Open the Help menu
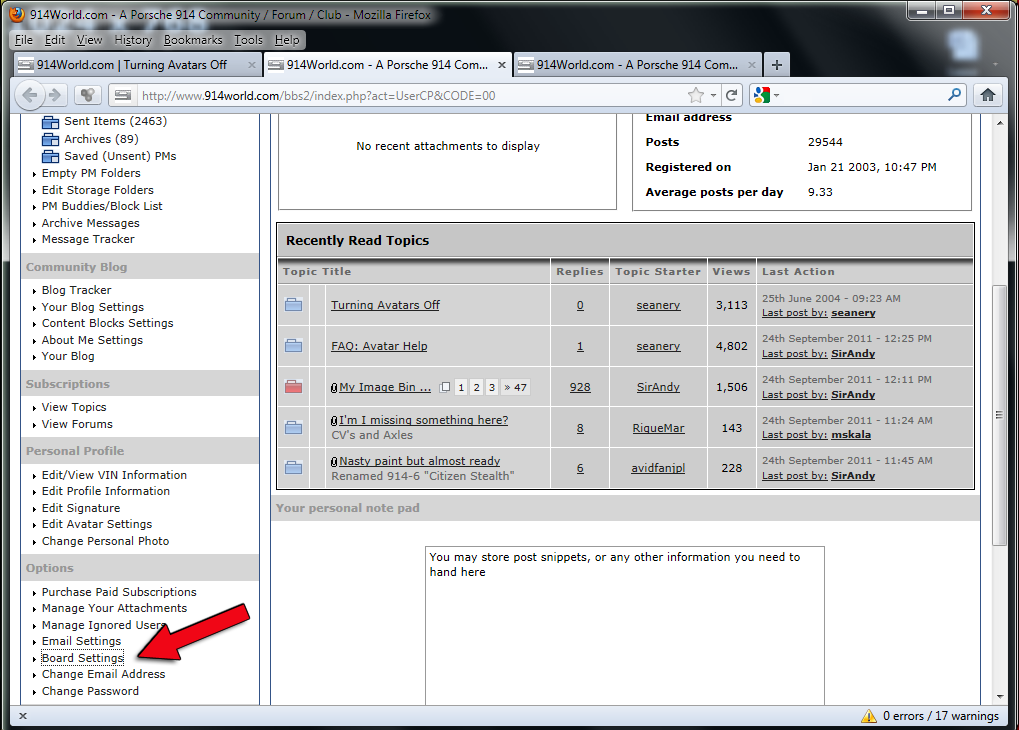The height and width of the screenshot is (730, 1019). [287, 40]
